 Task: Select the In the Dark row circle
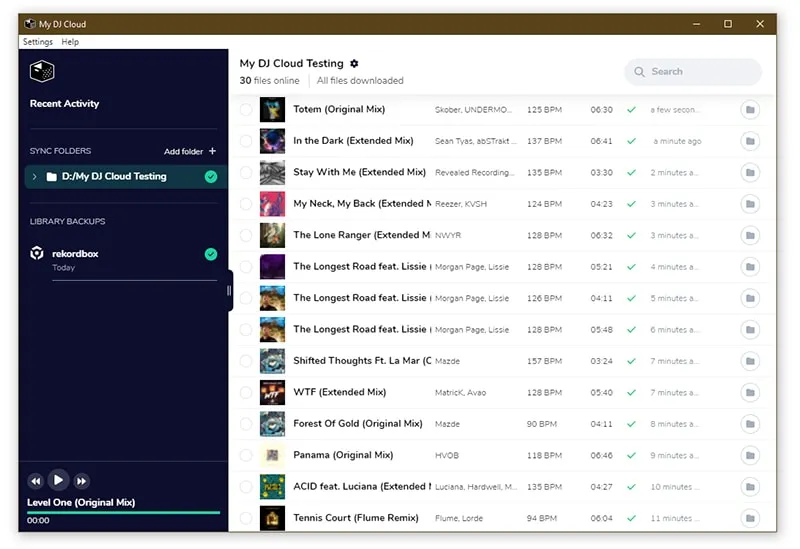246,141
